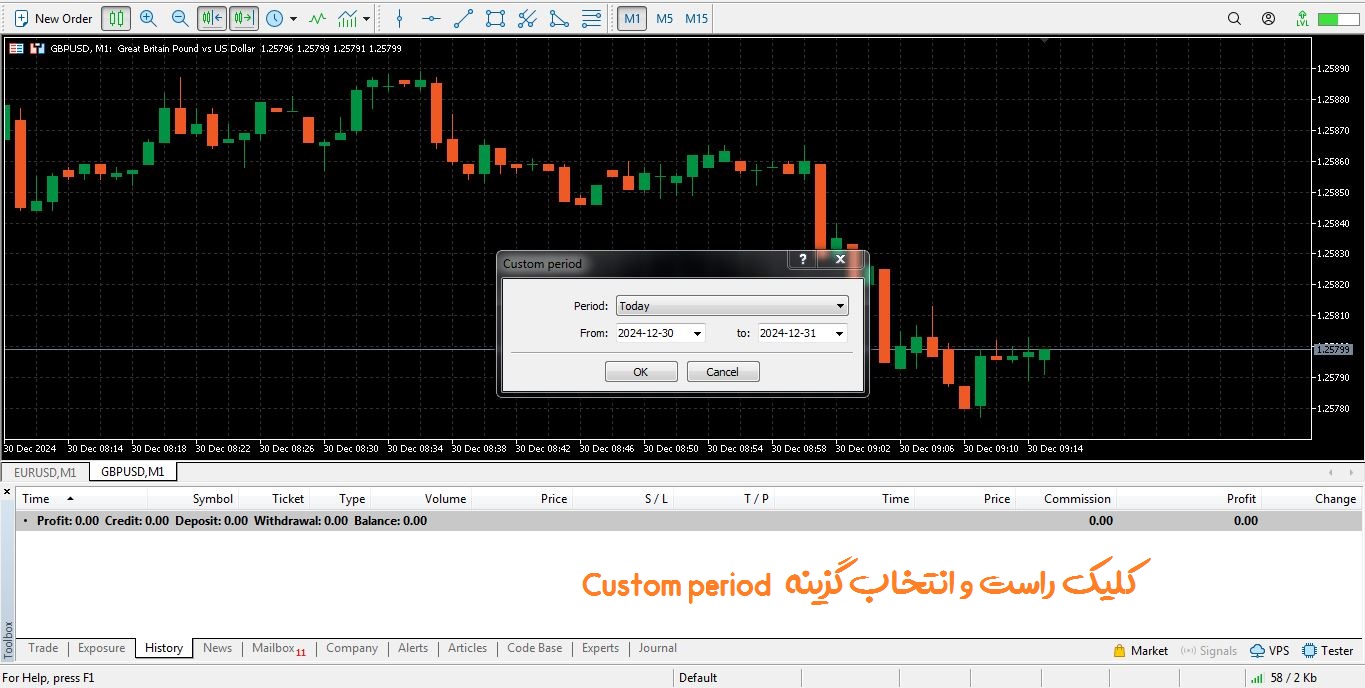Select the GBPUSD,M1 chart tab
Screen dimensions: 1365x688
click(133, 472)
